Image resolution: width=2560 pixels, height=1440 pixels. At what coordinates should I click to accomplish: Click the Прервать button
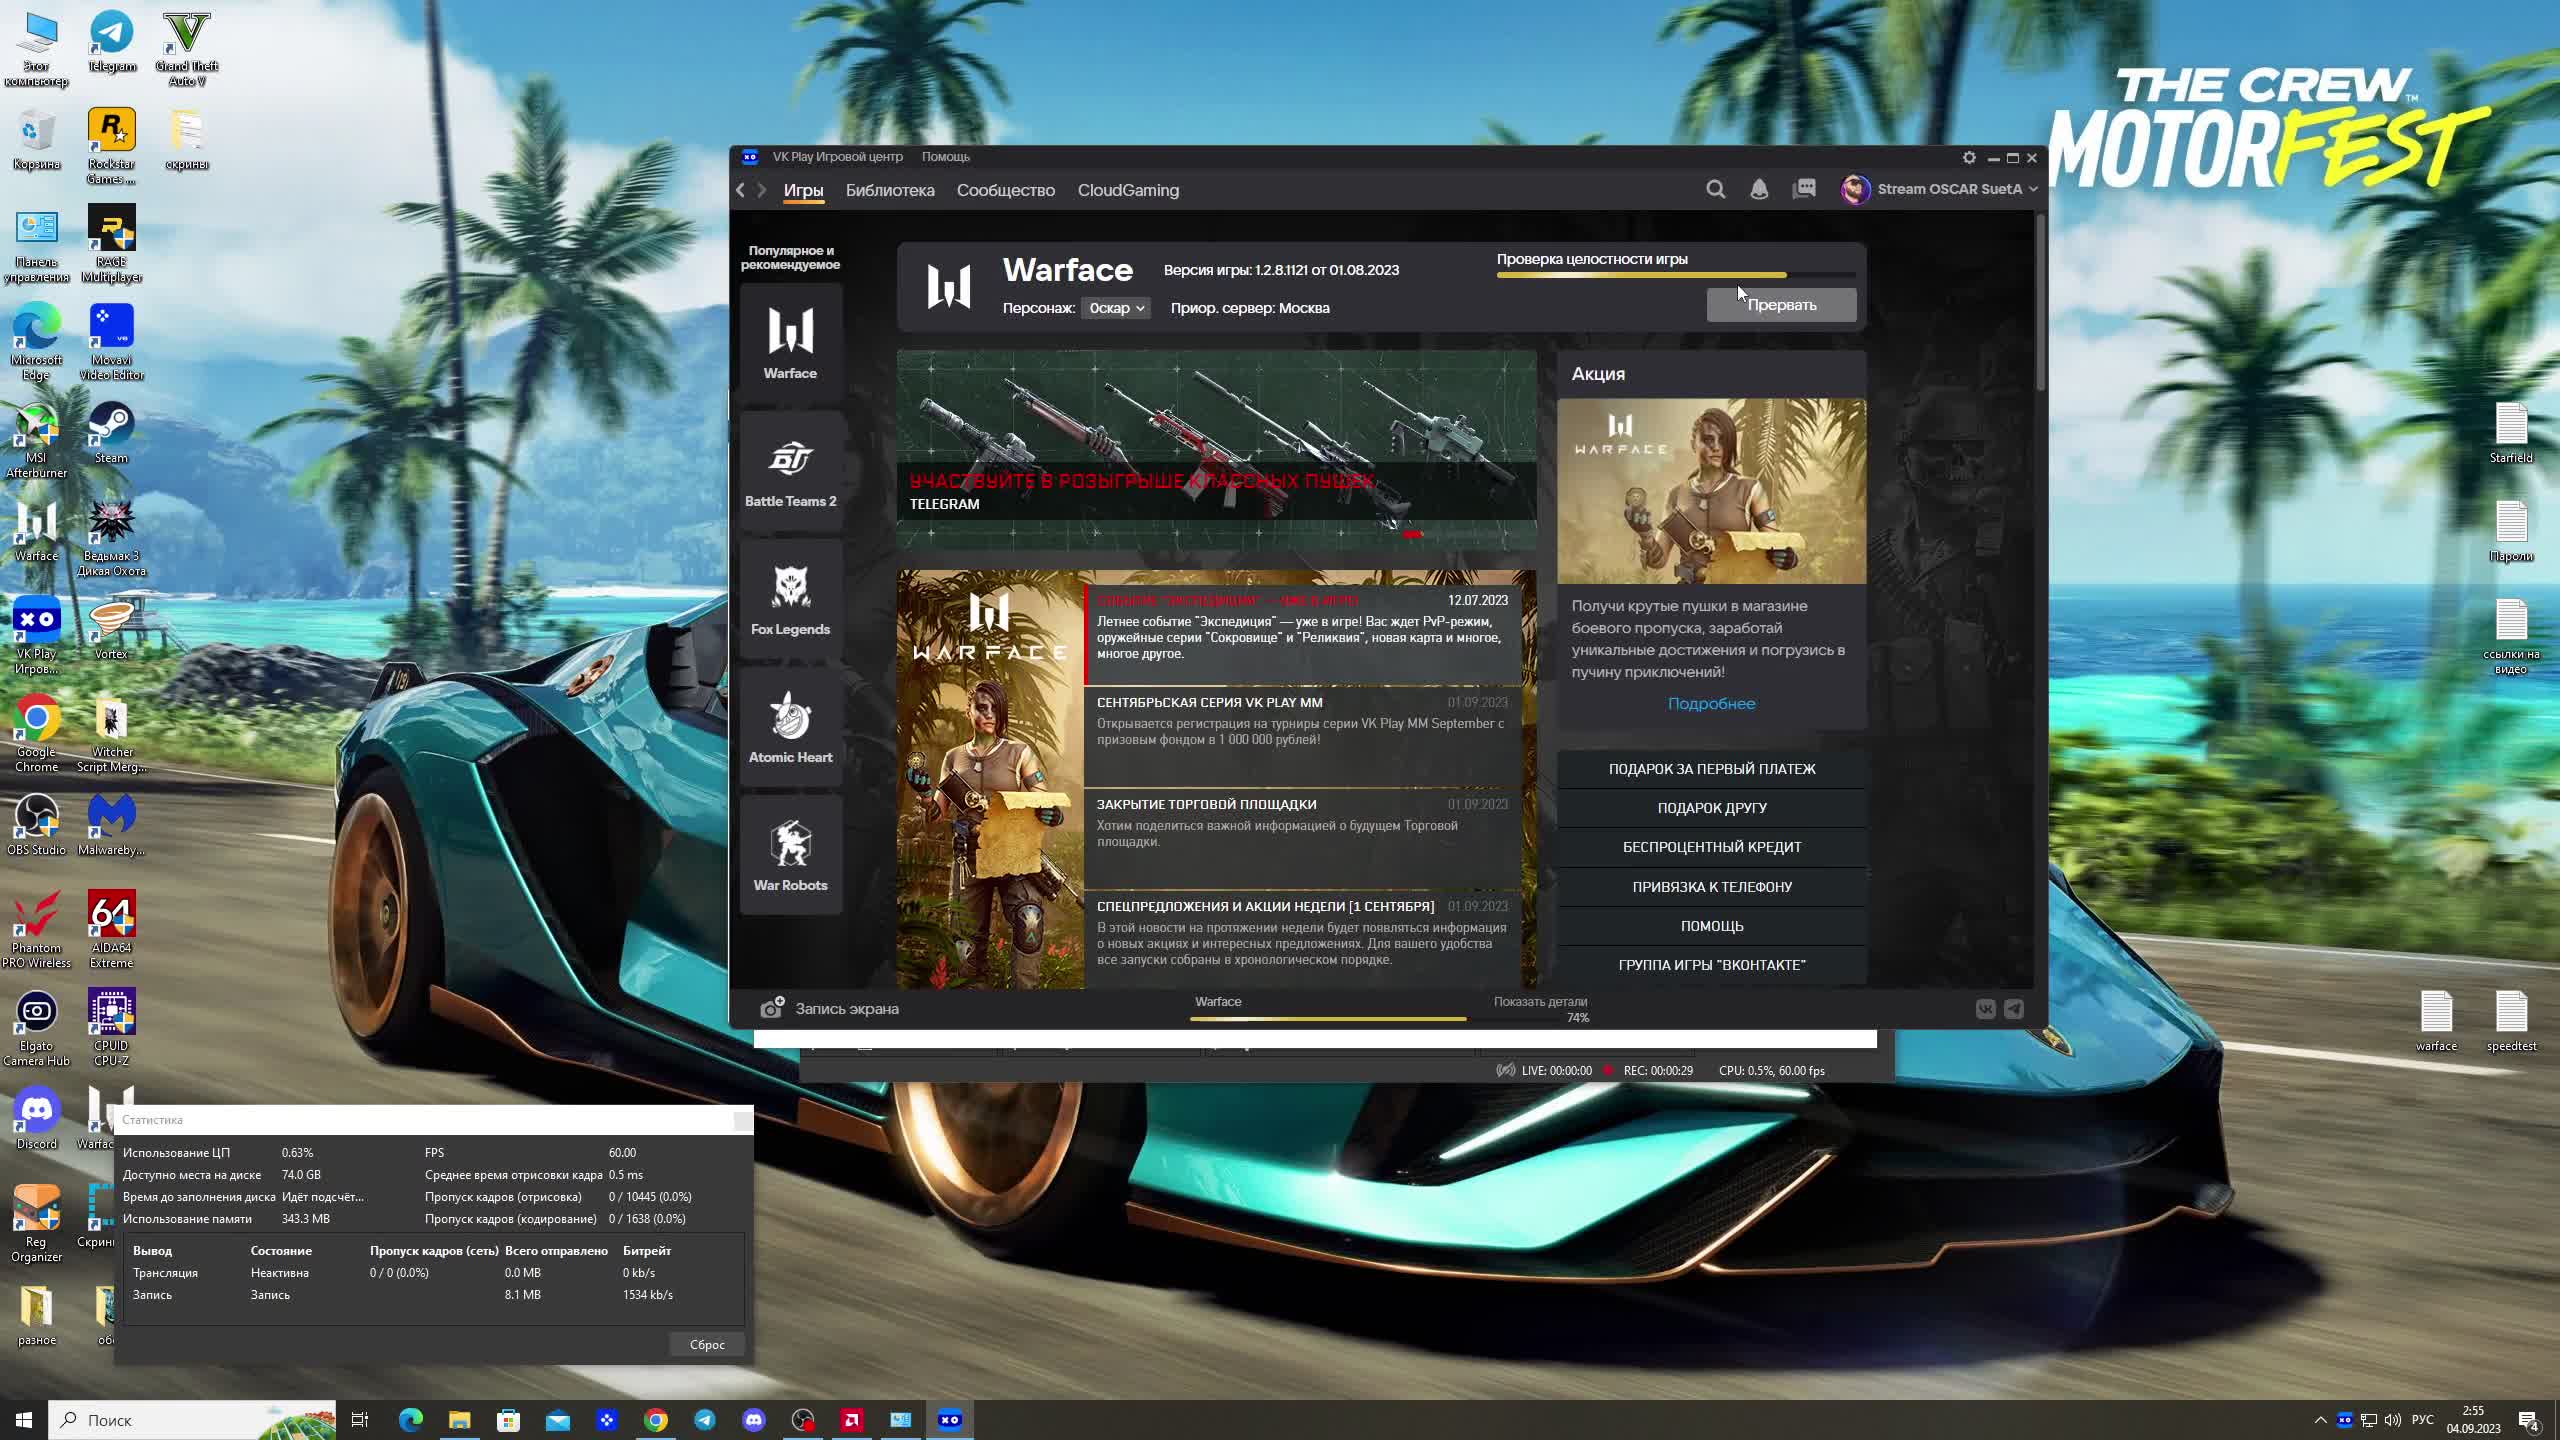(1781, 305)
